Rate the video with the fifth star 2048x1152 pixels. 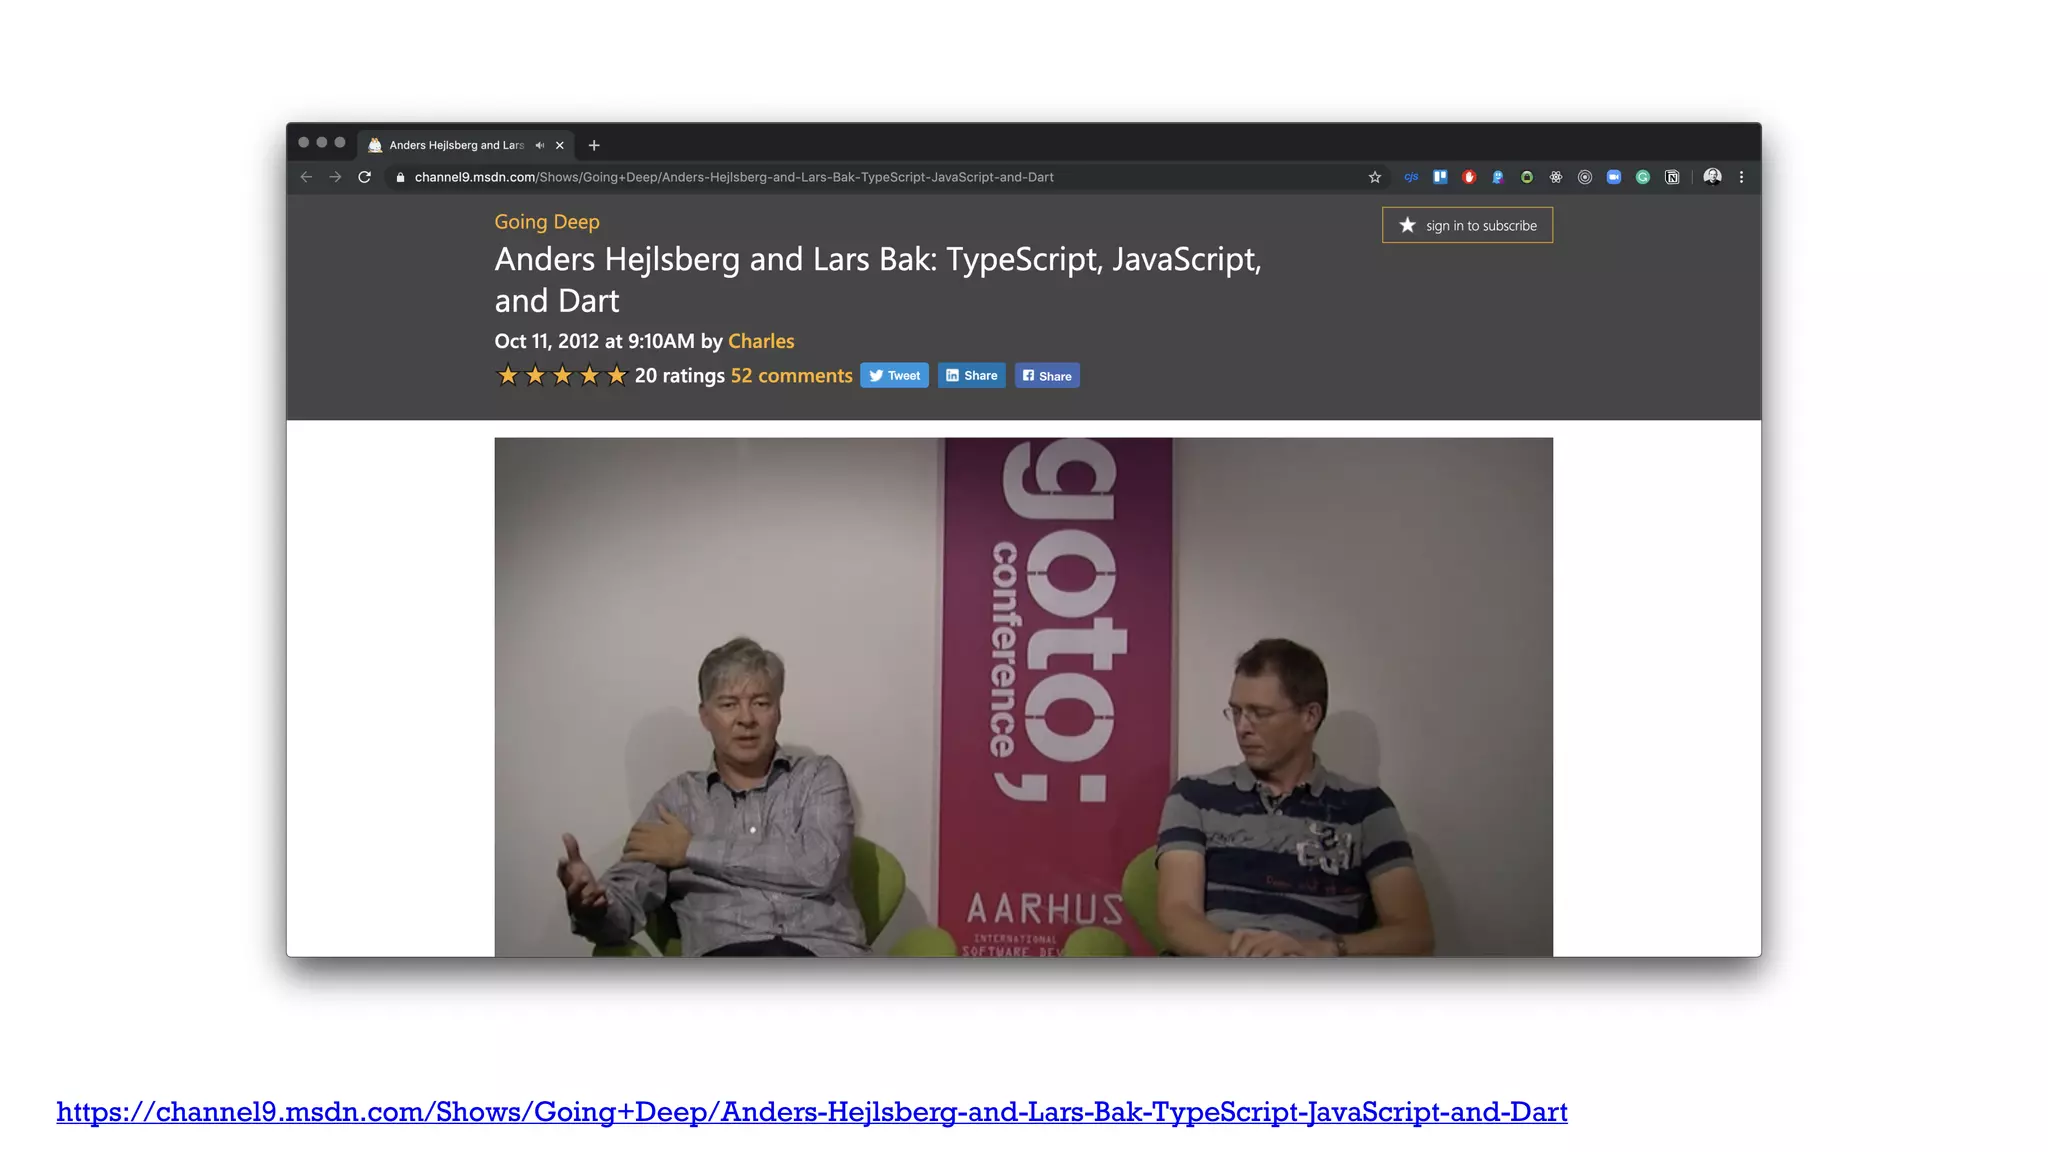click(x=617, y=376)
